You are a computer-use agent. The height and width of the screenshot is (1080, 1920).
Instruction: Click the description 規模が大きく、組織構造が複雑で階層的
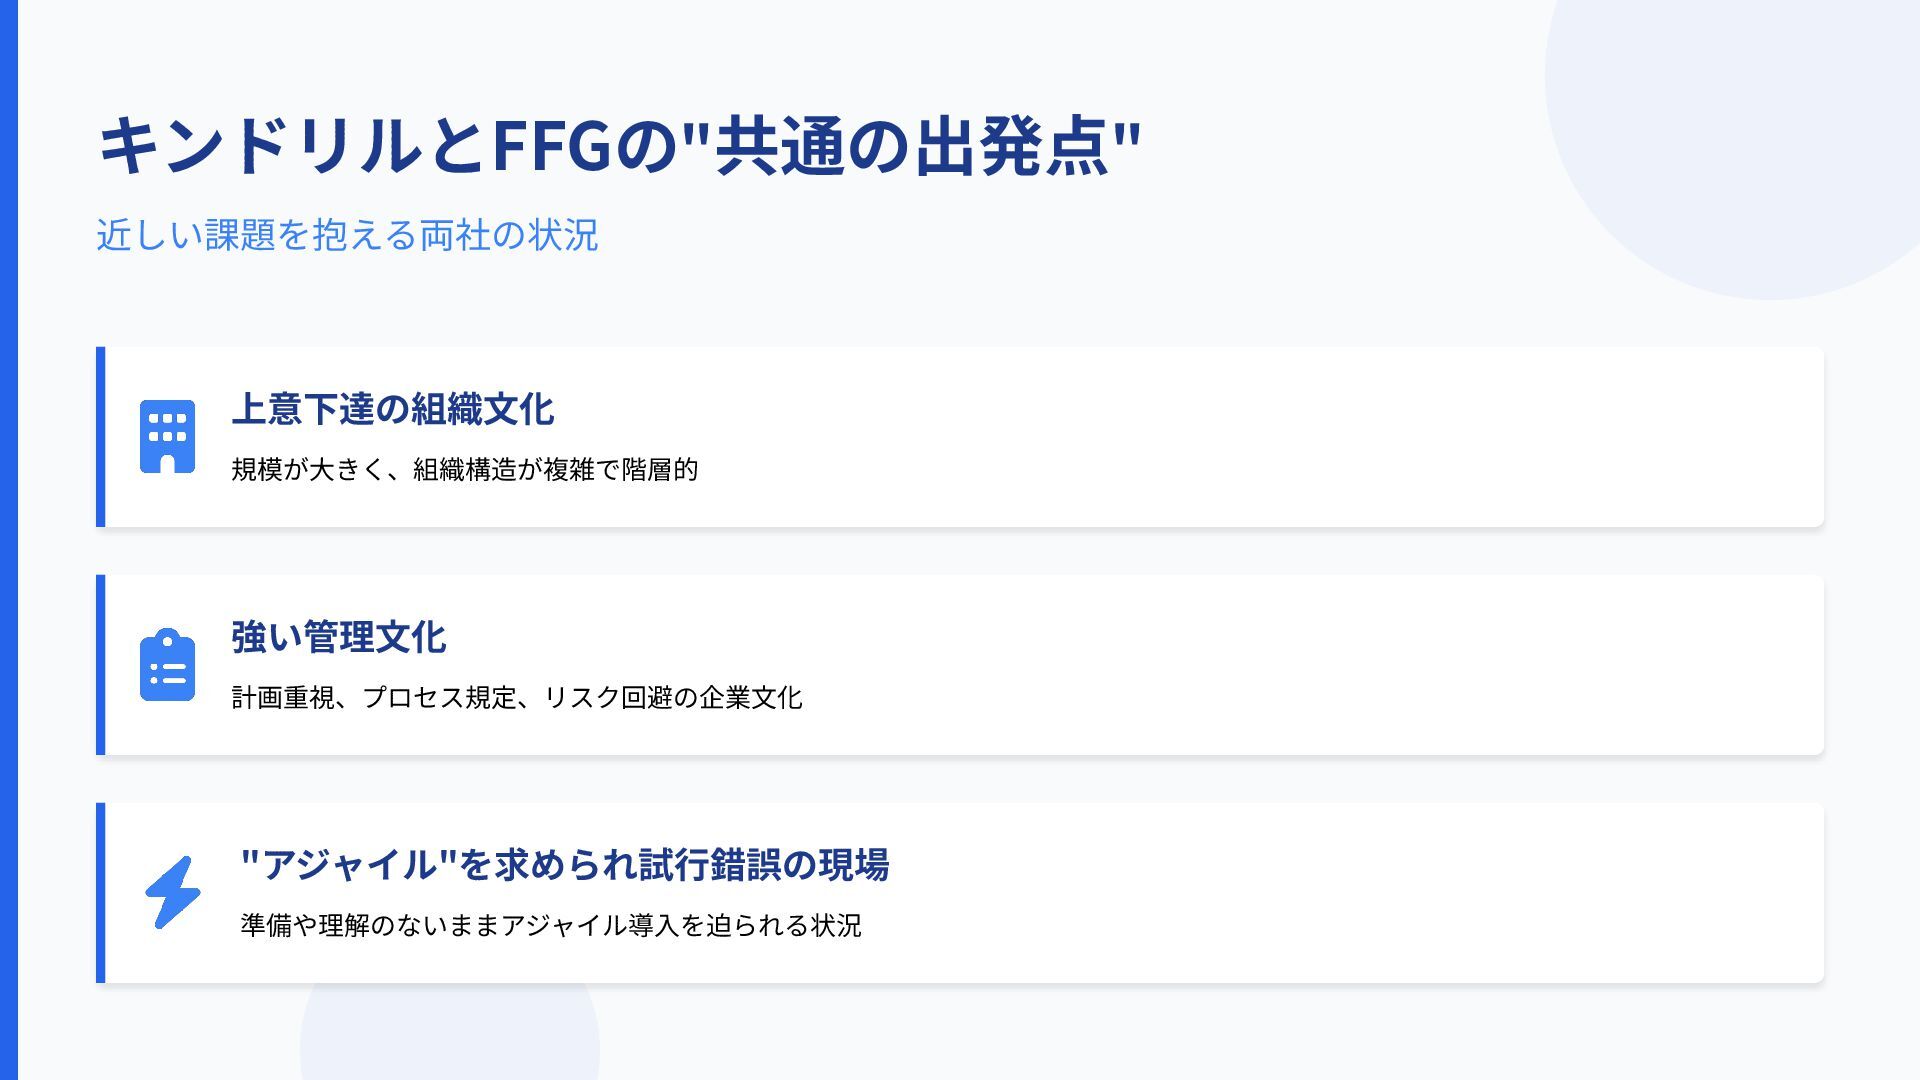pos(464,470)
